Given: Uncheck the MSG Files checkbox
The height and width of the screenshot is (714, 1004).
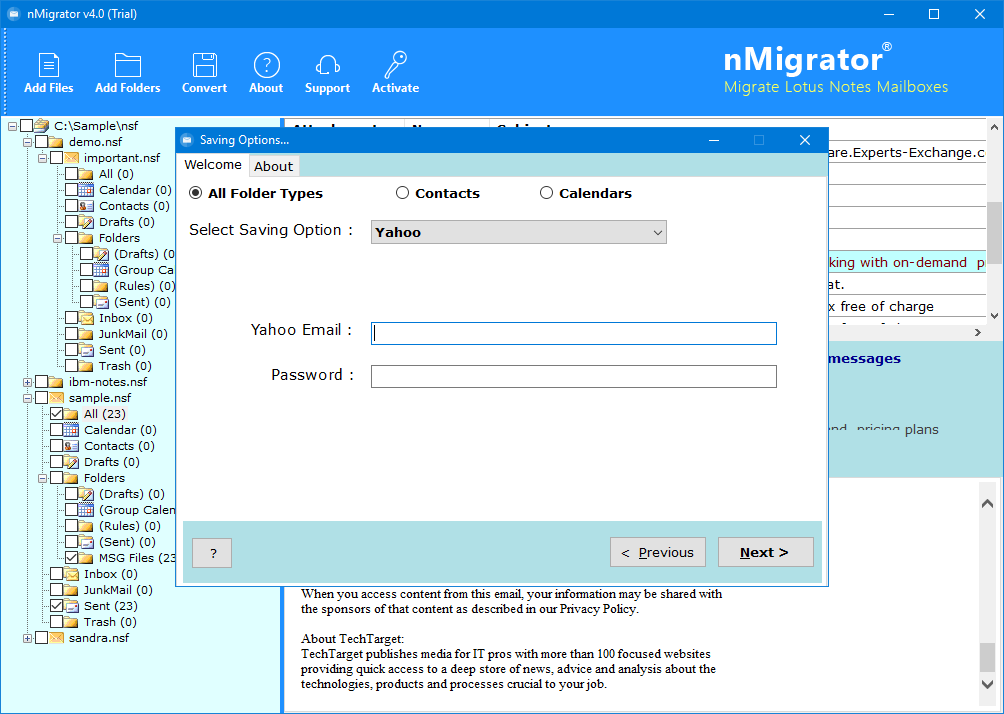Looking at the screenshot, I should [x=71, y=558].
